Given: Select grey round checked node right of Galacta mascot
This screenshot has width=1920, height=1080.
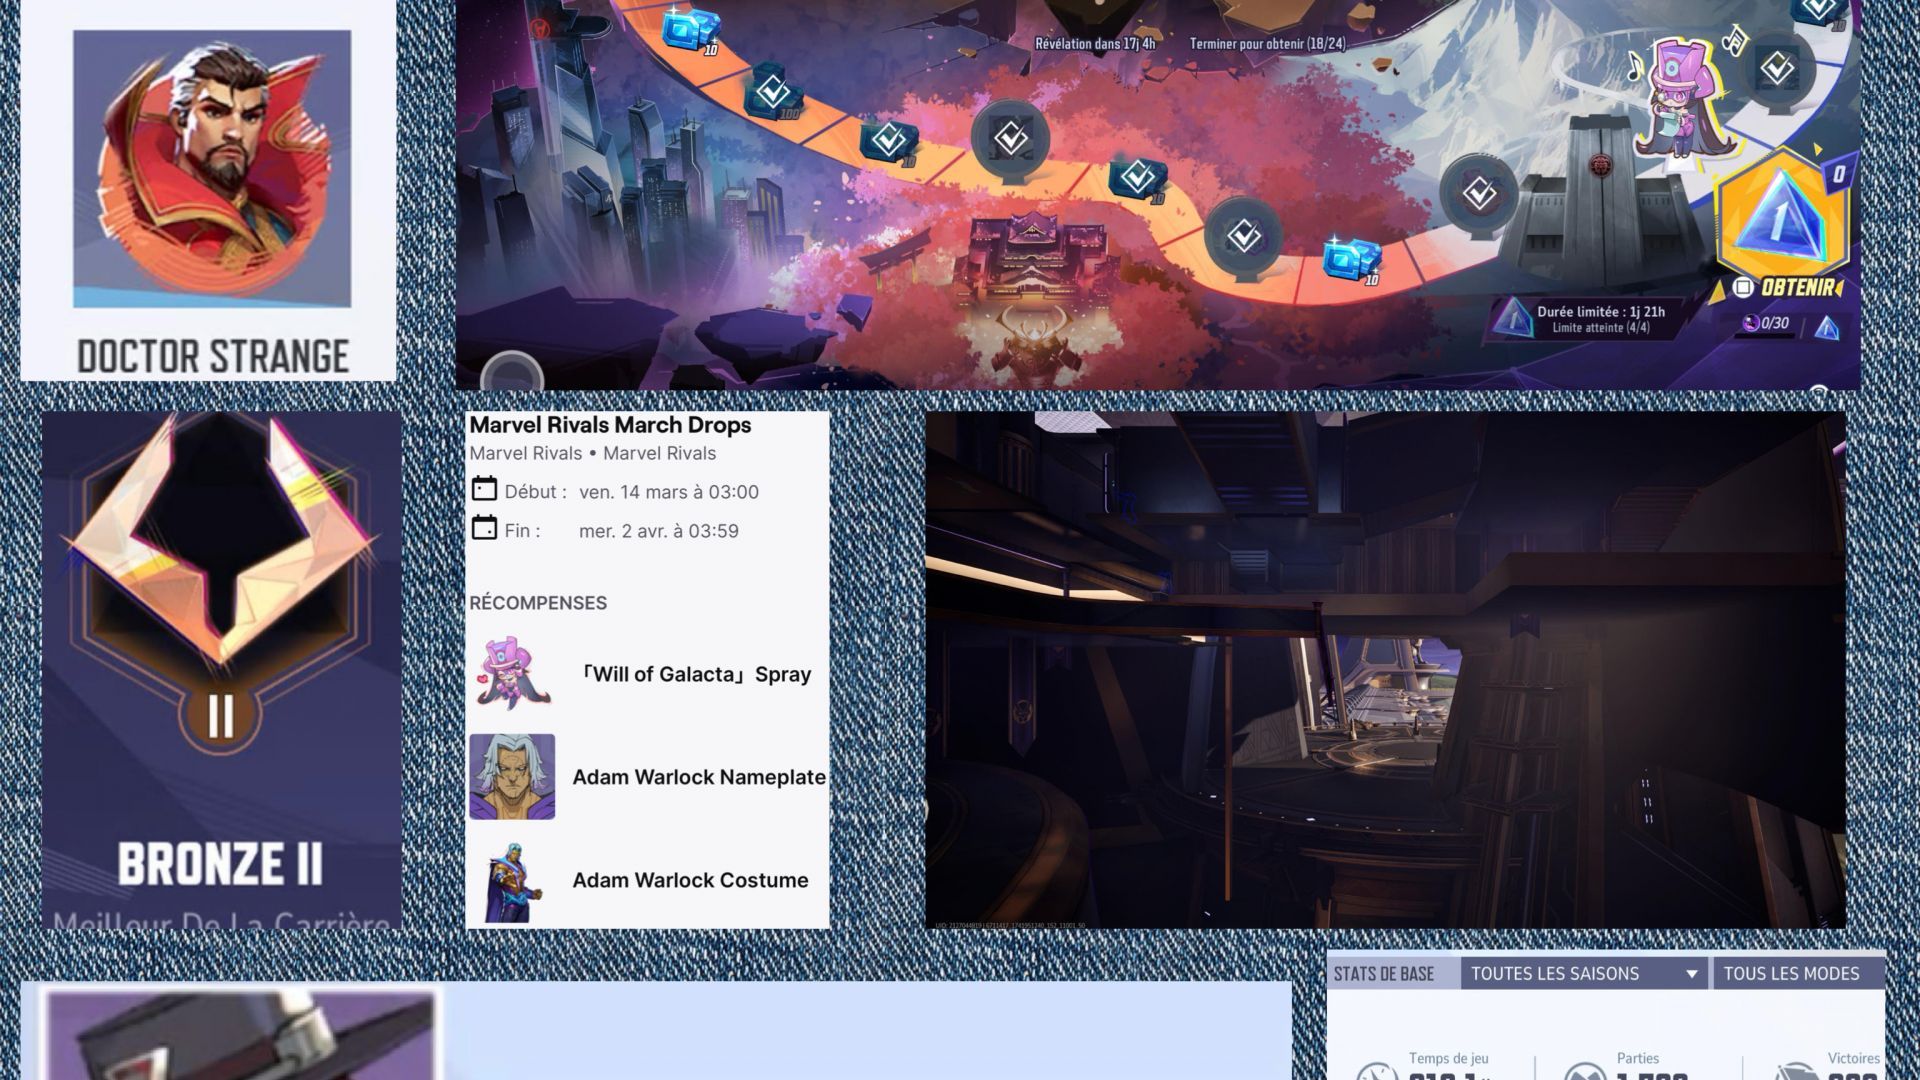Looking at the screenshot, I should tap(1777, 68).
